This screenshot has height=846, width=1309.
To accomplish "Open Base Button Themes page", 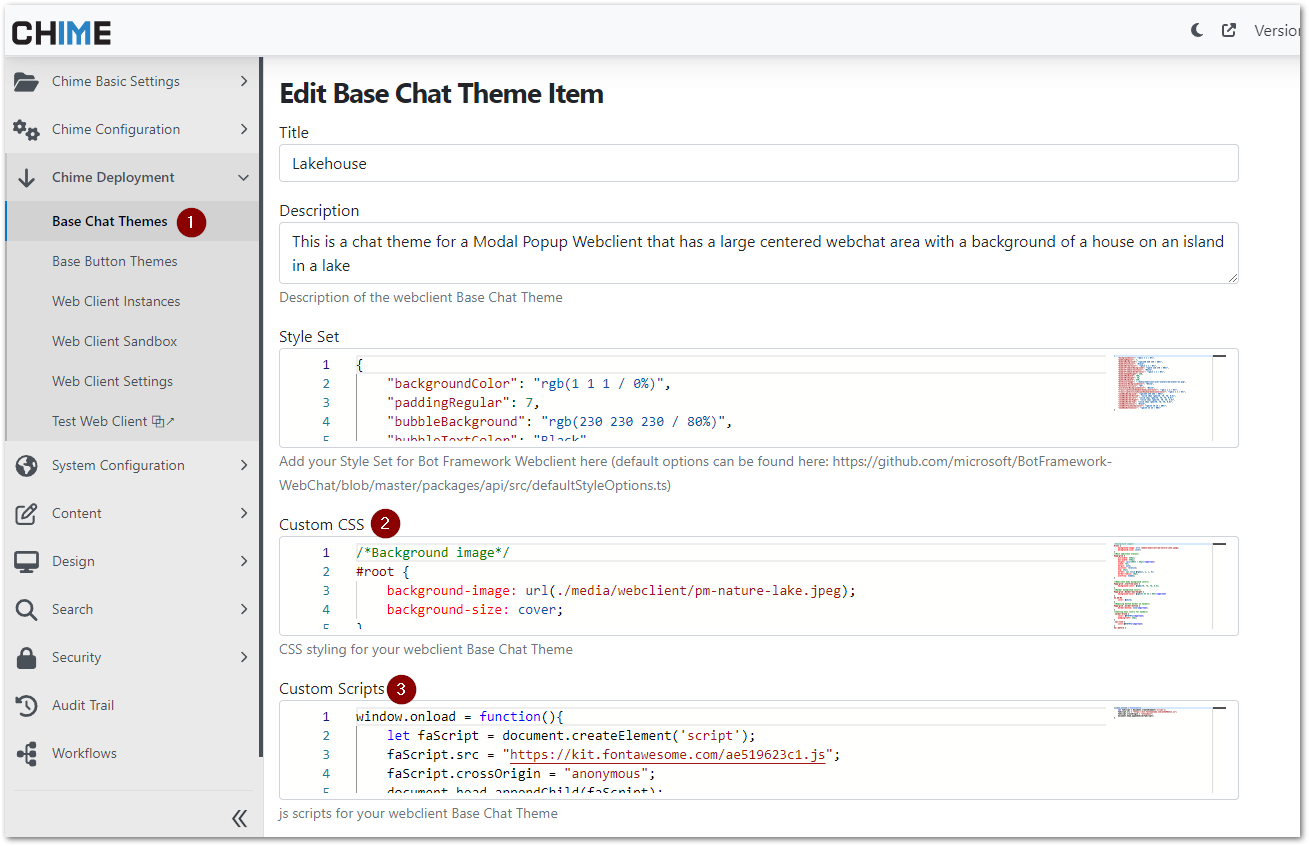I will (115, 261).
